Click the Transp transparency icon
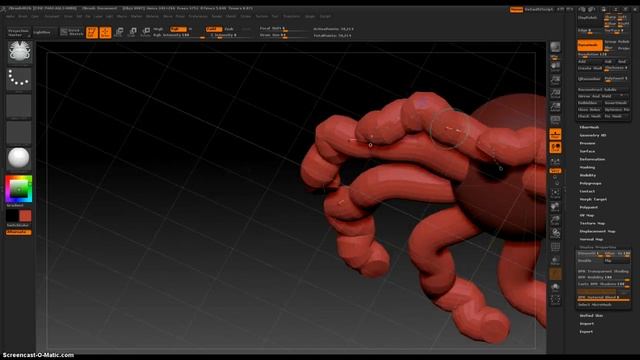The height and width of the screenshot is (360, 640). tap(555, 261)
